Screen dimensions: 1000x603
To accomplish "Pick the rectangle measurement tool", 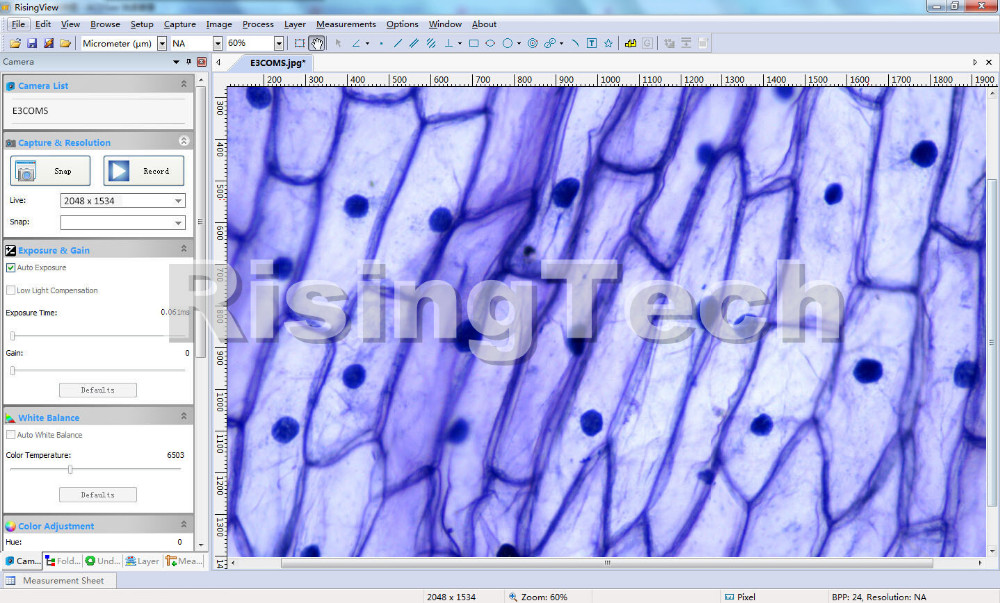I will [473, 43].
